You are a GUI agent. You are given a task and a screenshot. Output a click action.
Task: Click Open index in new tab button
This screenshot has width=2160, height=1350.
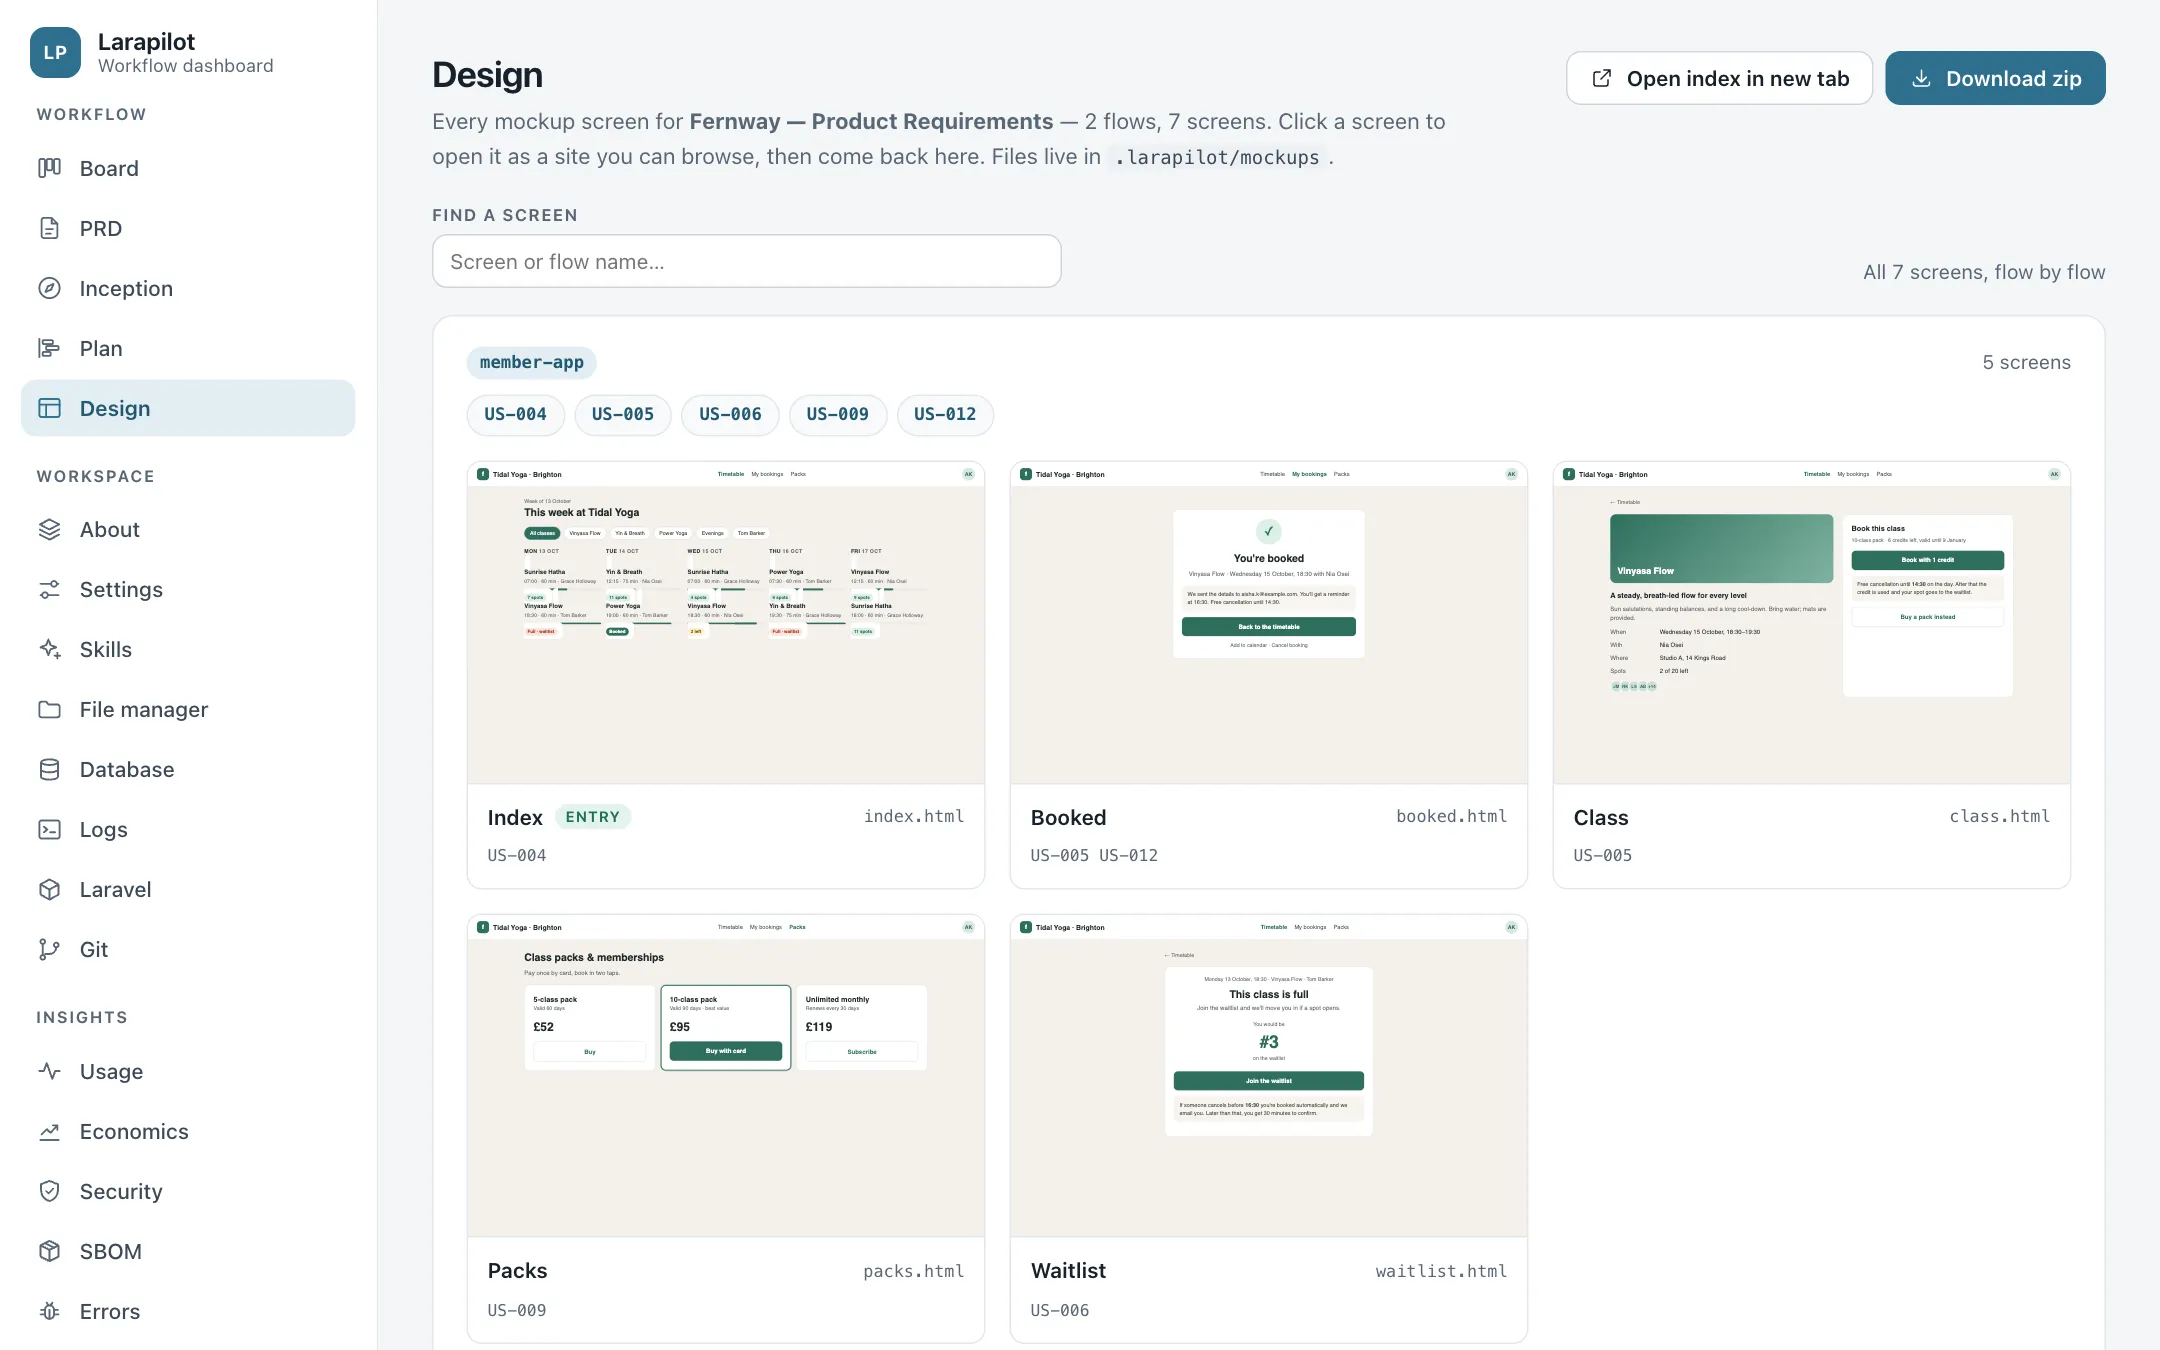pos(1719,78)
